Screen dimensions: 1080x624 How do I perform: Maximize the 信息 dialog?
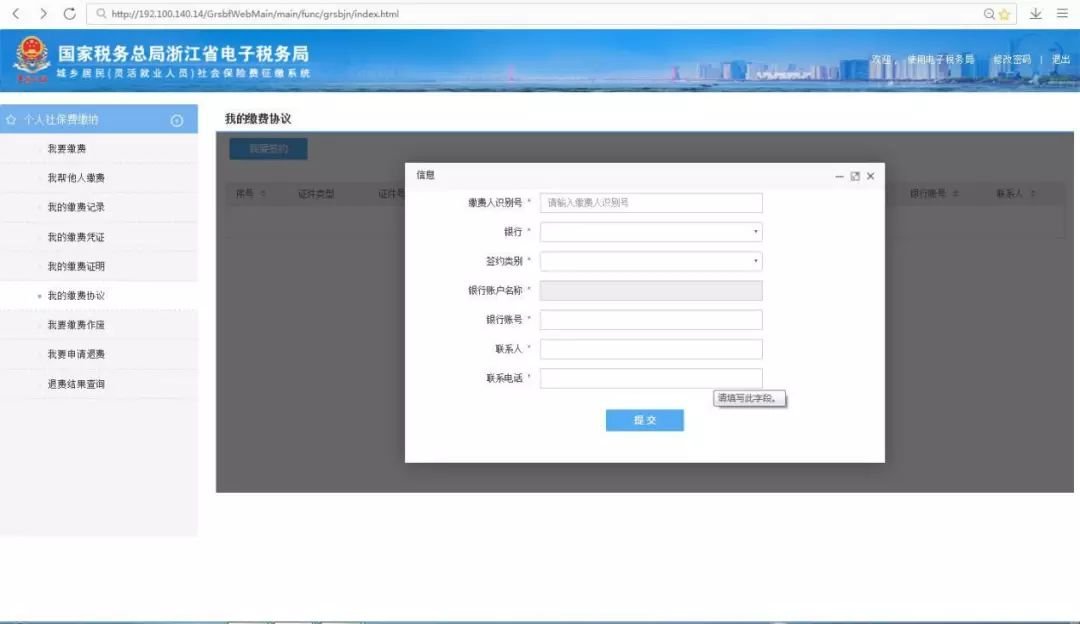(x=855, y=176)
